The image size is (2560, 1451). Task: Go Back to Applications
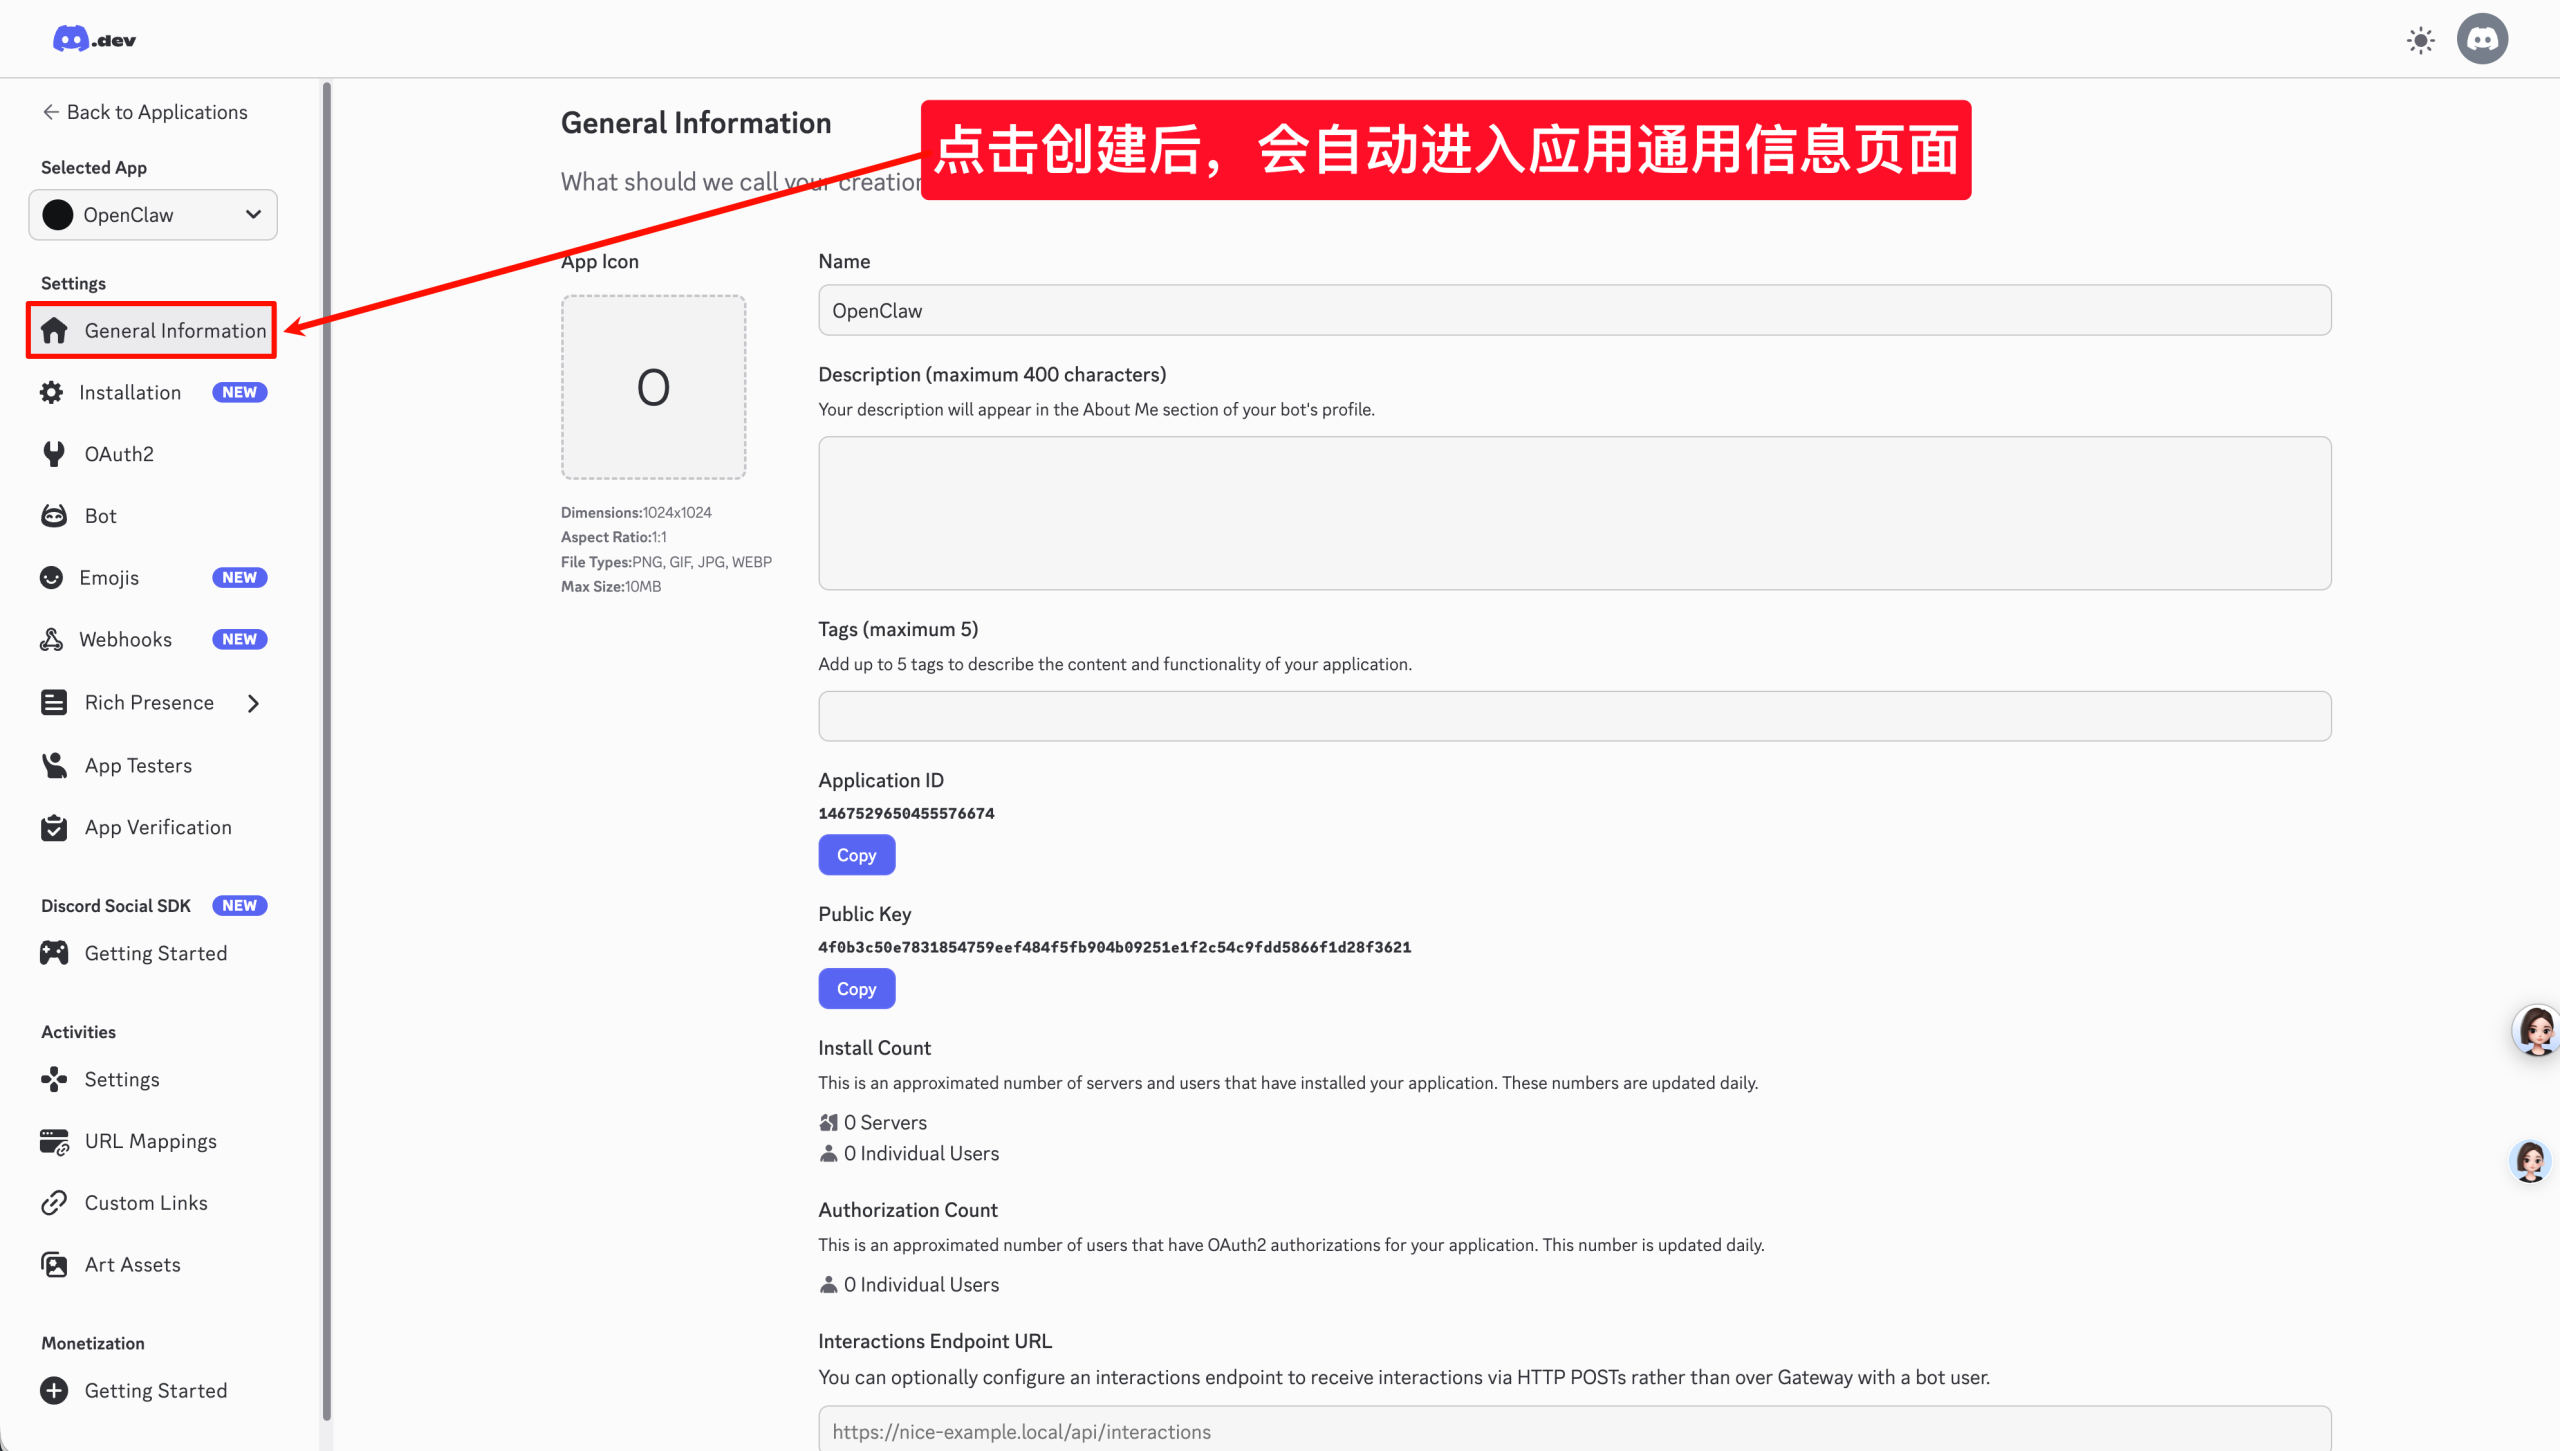point(145,112)
